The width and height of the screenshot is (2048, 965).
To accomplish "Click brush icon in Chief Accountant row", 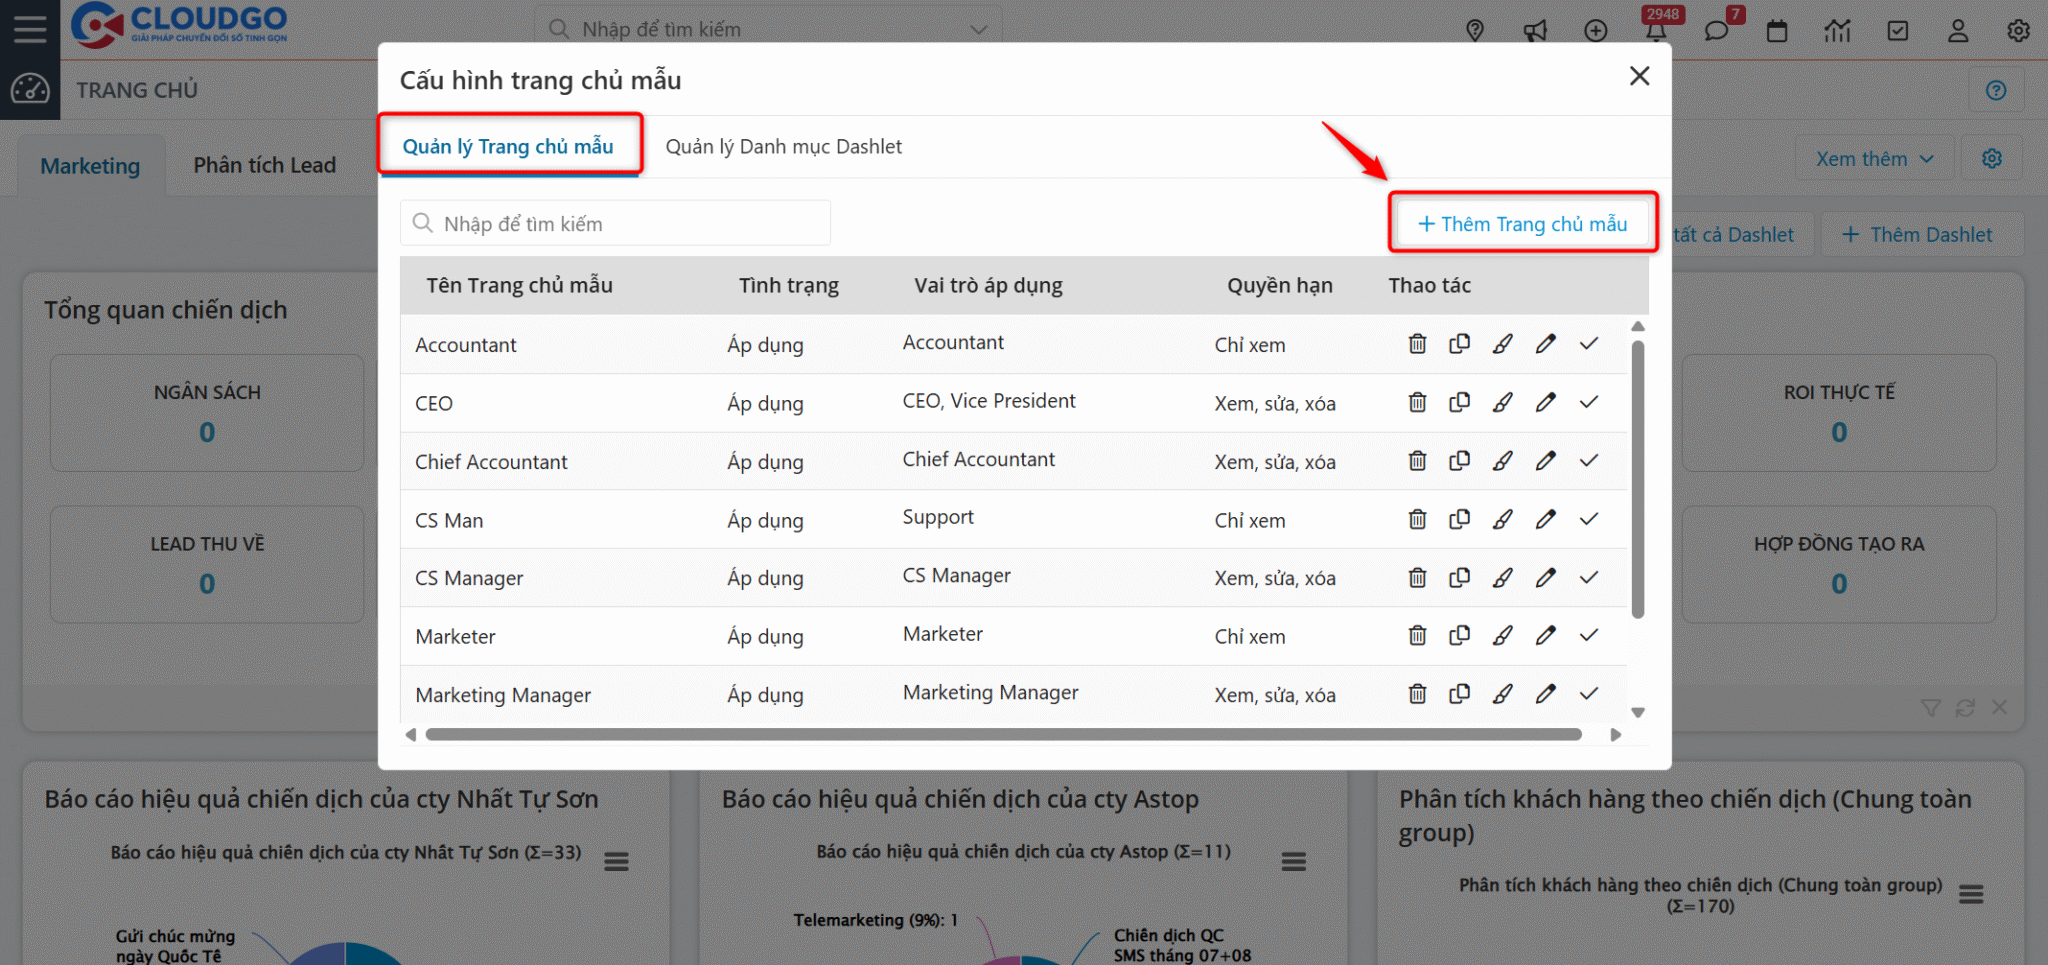I will pos(1502,461).
